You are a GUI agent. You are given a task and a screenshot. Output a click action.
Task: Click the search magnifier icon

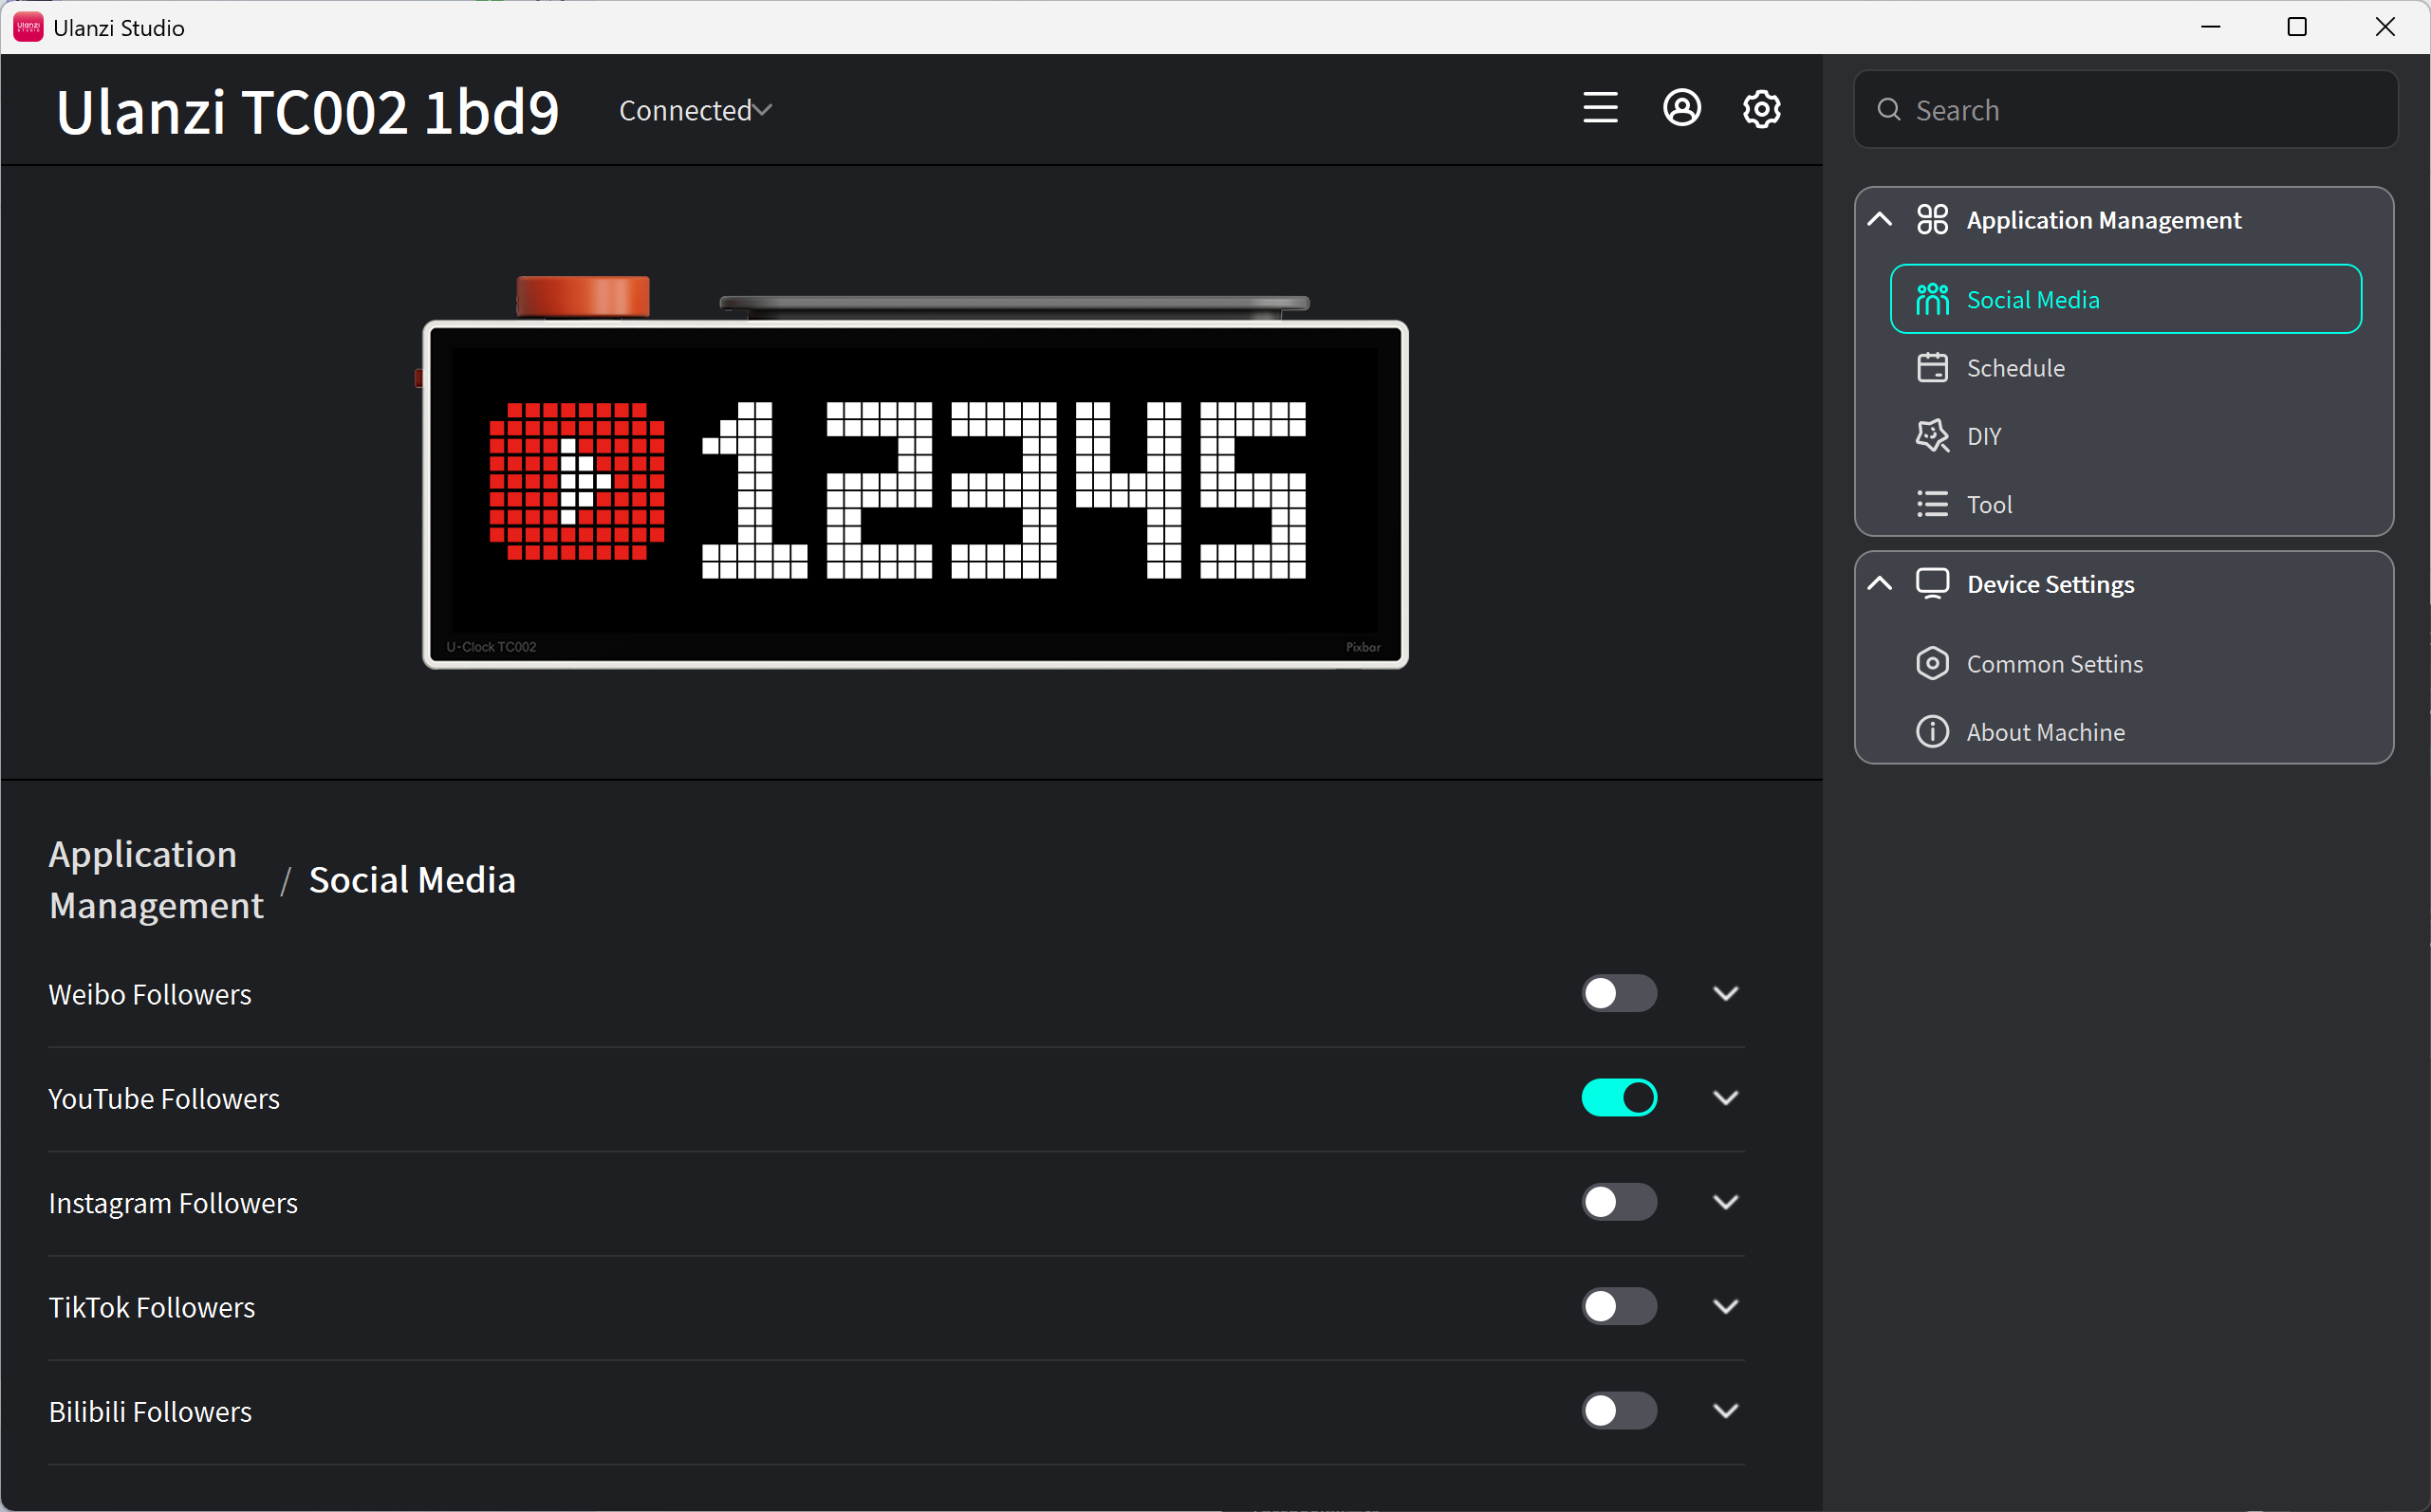coord(1888,109)
